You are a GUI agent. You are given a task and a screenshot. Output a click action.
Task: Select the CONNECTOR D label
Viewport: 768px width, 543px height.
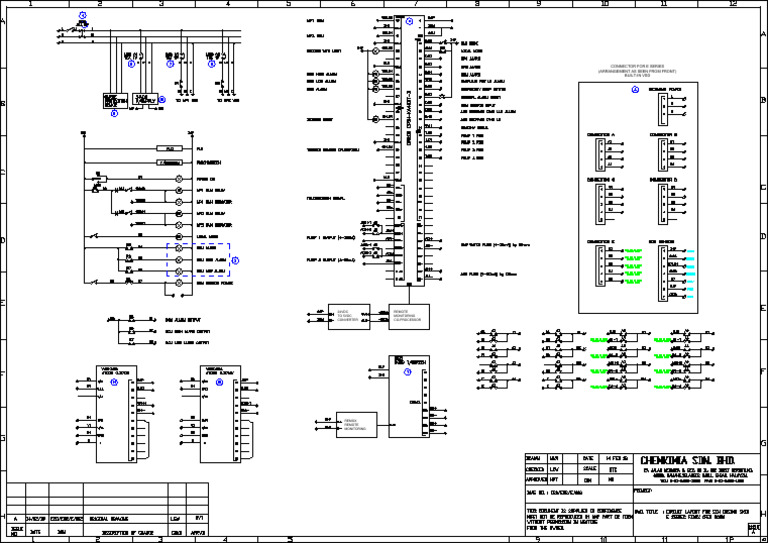coord(663,180)
